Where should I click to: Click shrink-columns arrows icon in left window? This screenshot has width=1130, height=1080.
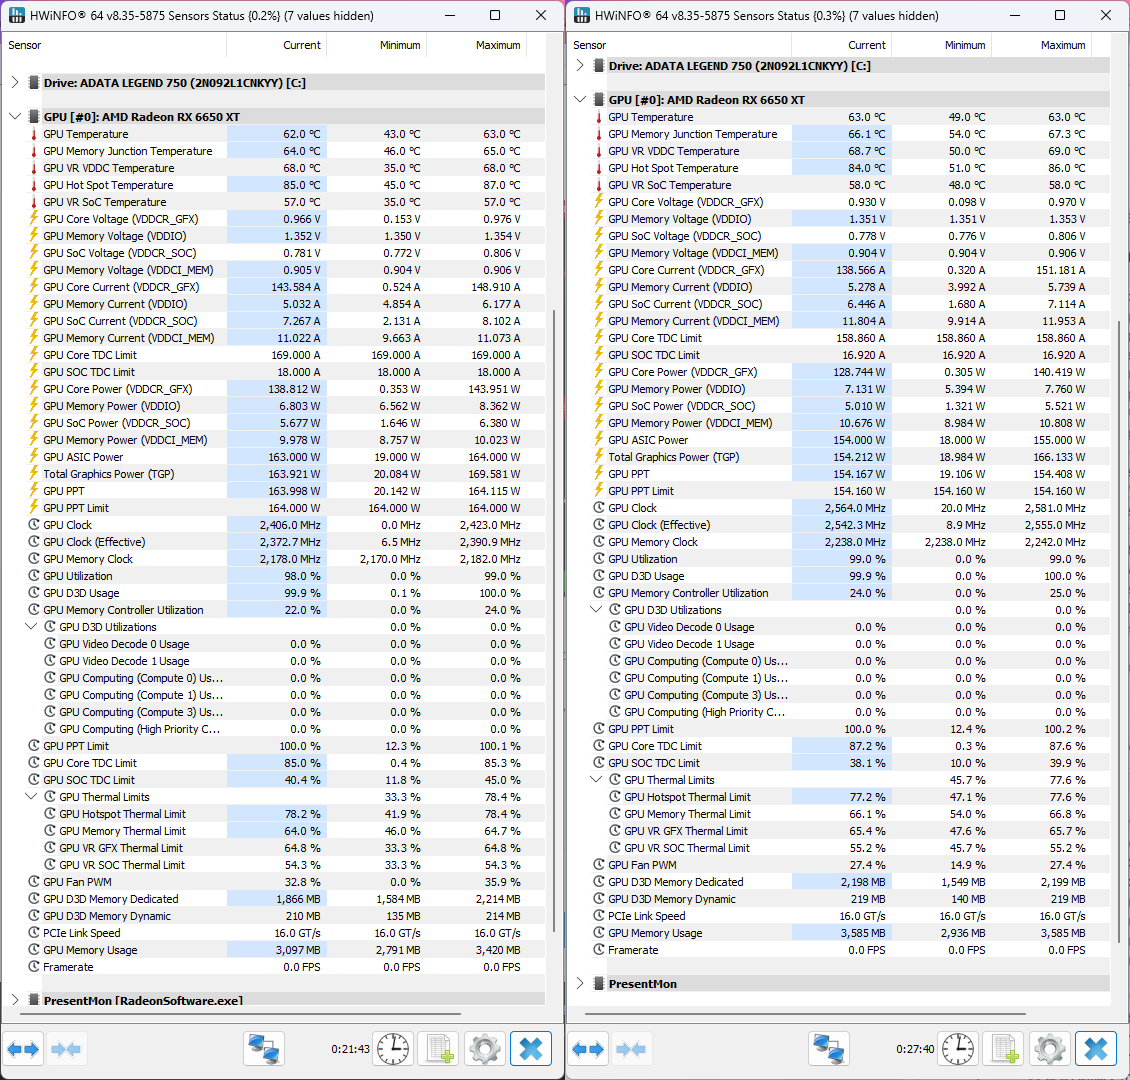(x=66, y=1049)
